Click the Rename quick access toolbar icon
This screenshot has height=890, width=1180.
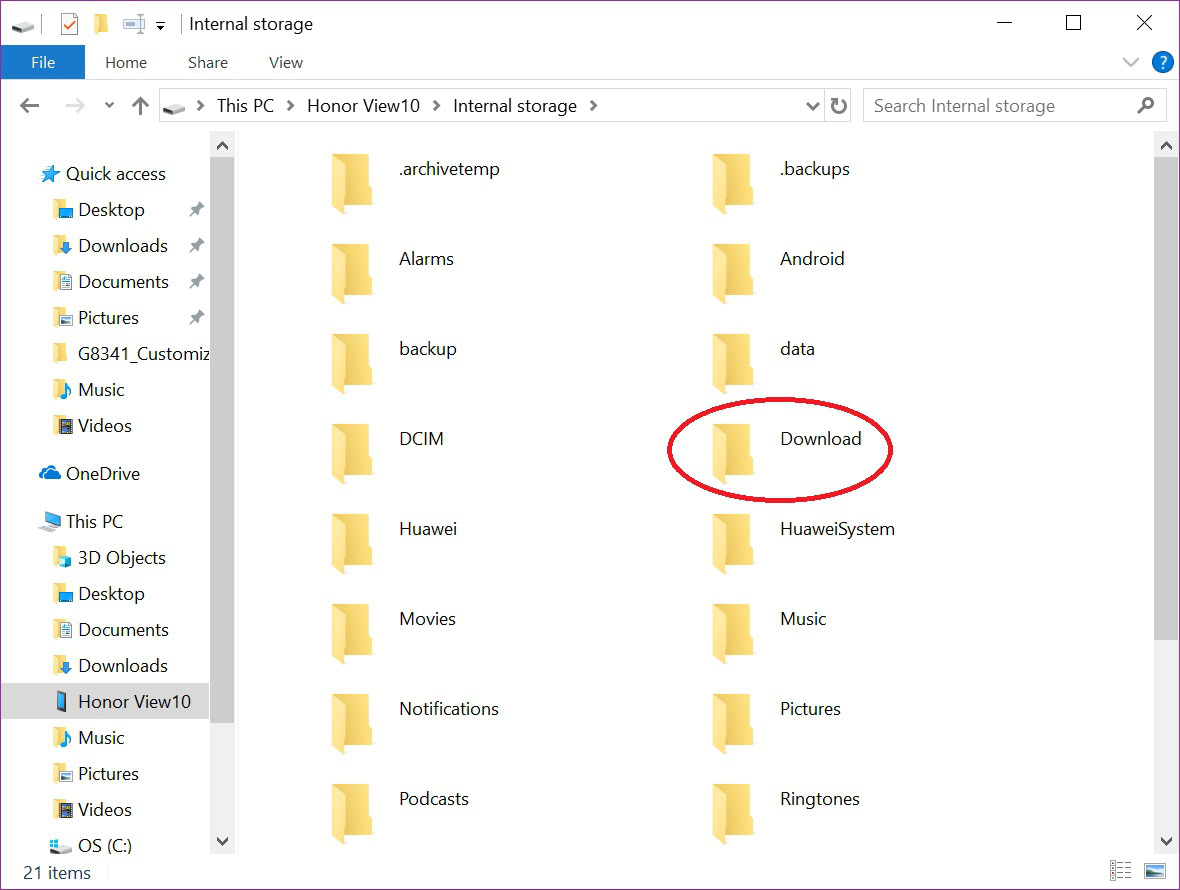[x=134, y=24]
